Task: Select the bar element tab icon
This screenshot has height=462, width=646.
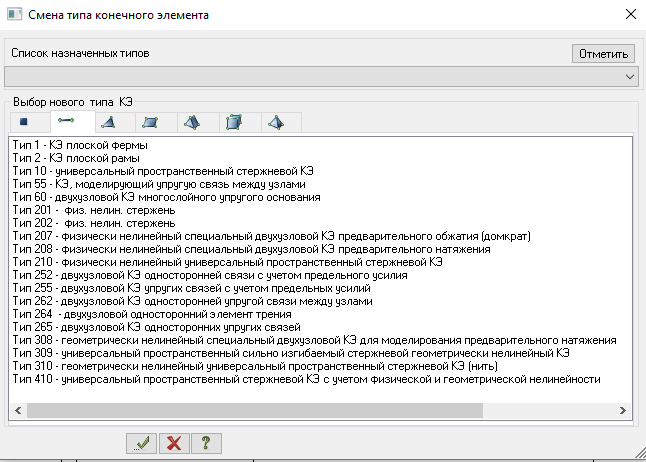Action: pyautogui.click(x=66, y=120)
